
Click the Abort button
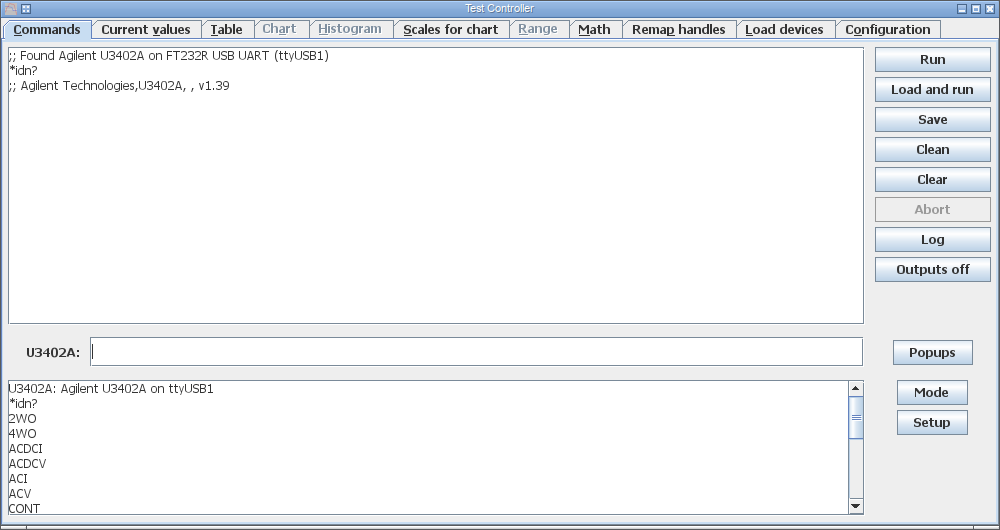[x=932, y=209]
